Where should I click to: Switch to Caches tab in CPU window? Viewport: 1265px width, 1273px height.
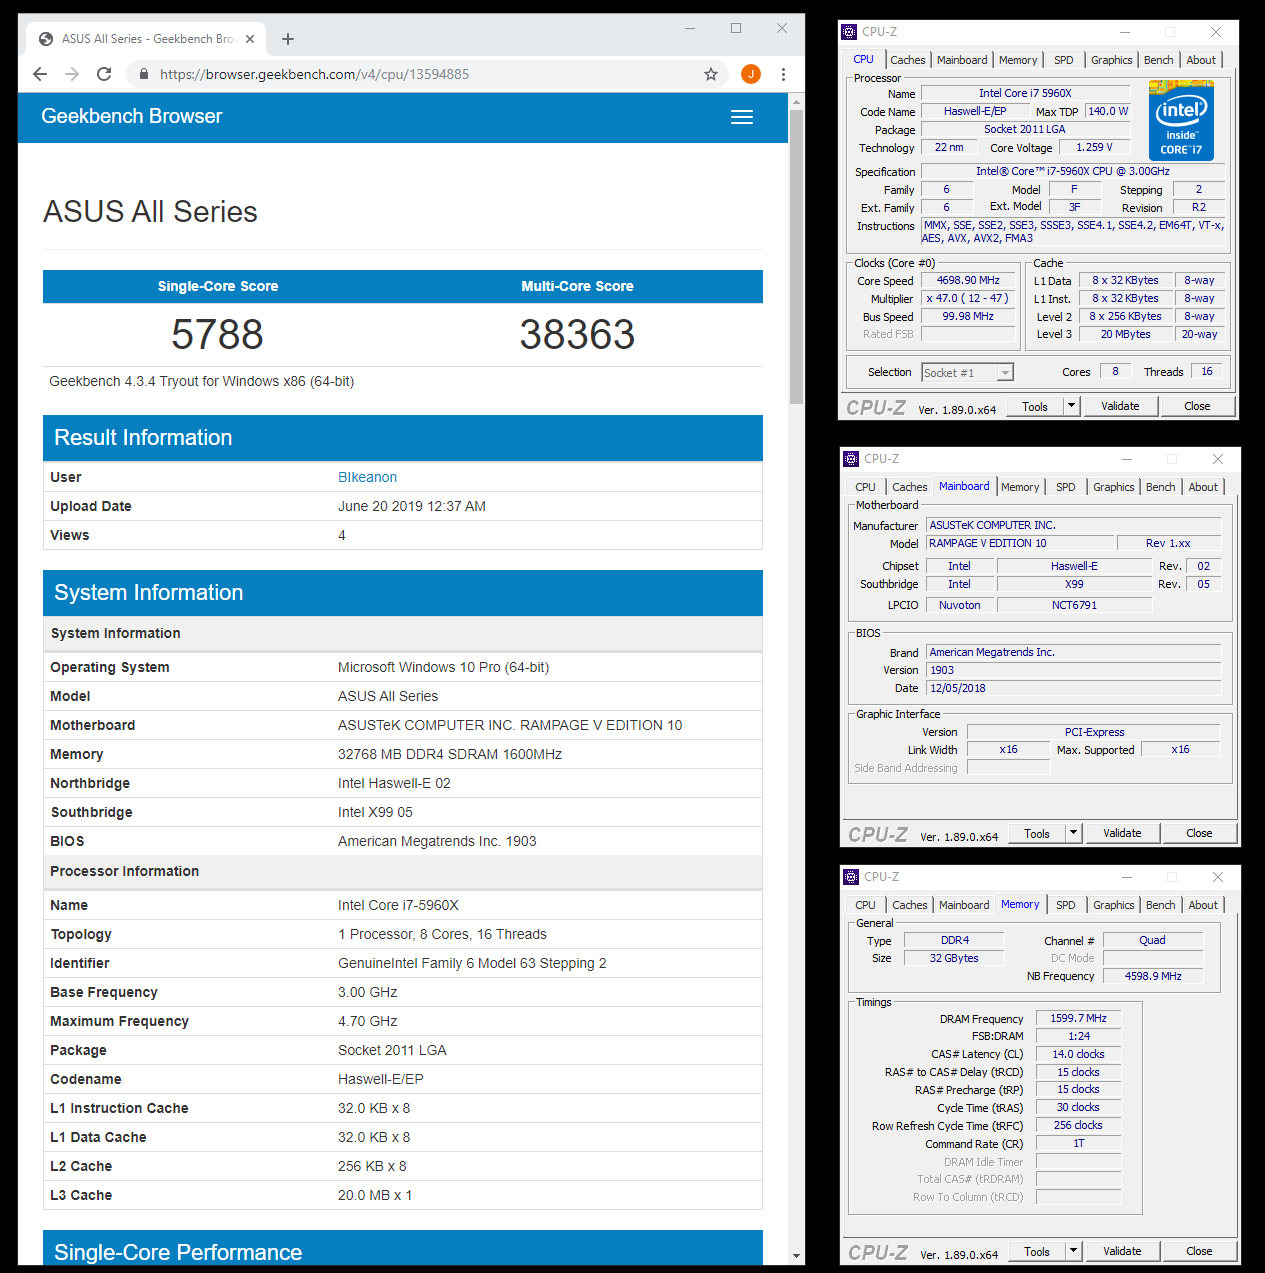pyautogui.click(x=908, y=60)
